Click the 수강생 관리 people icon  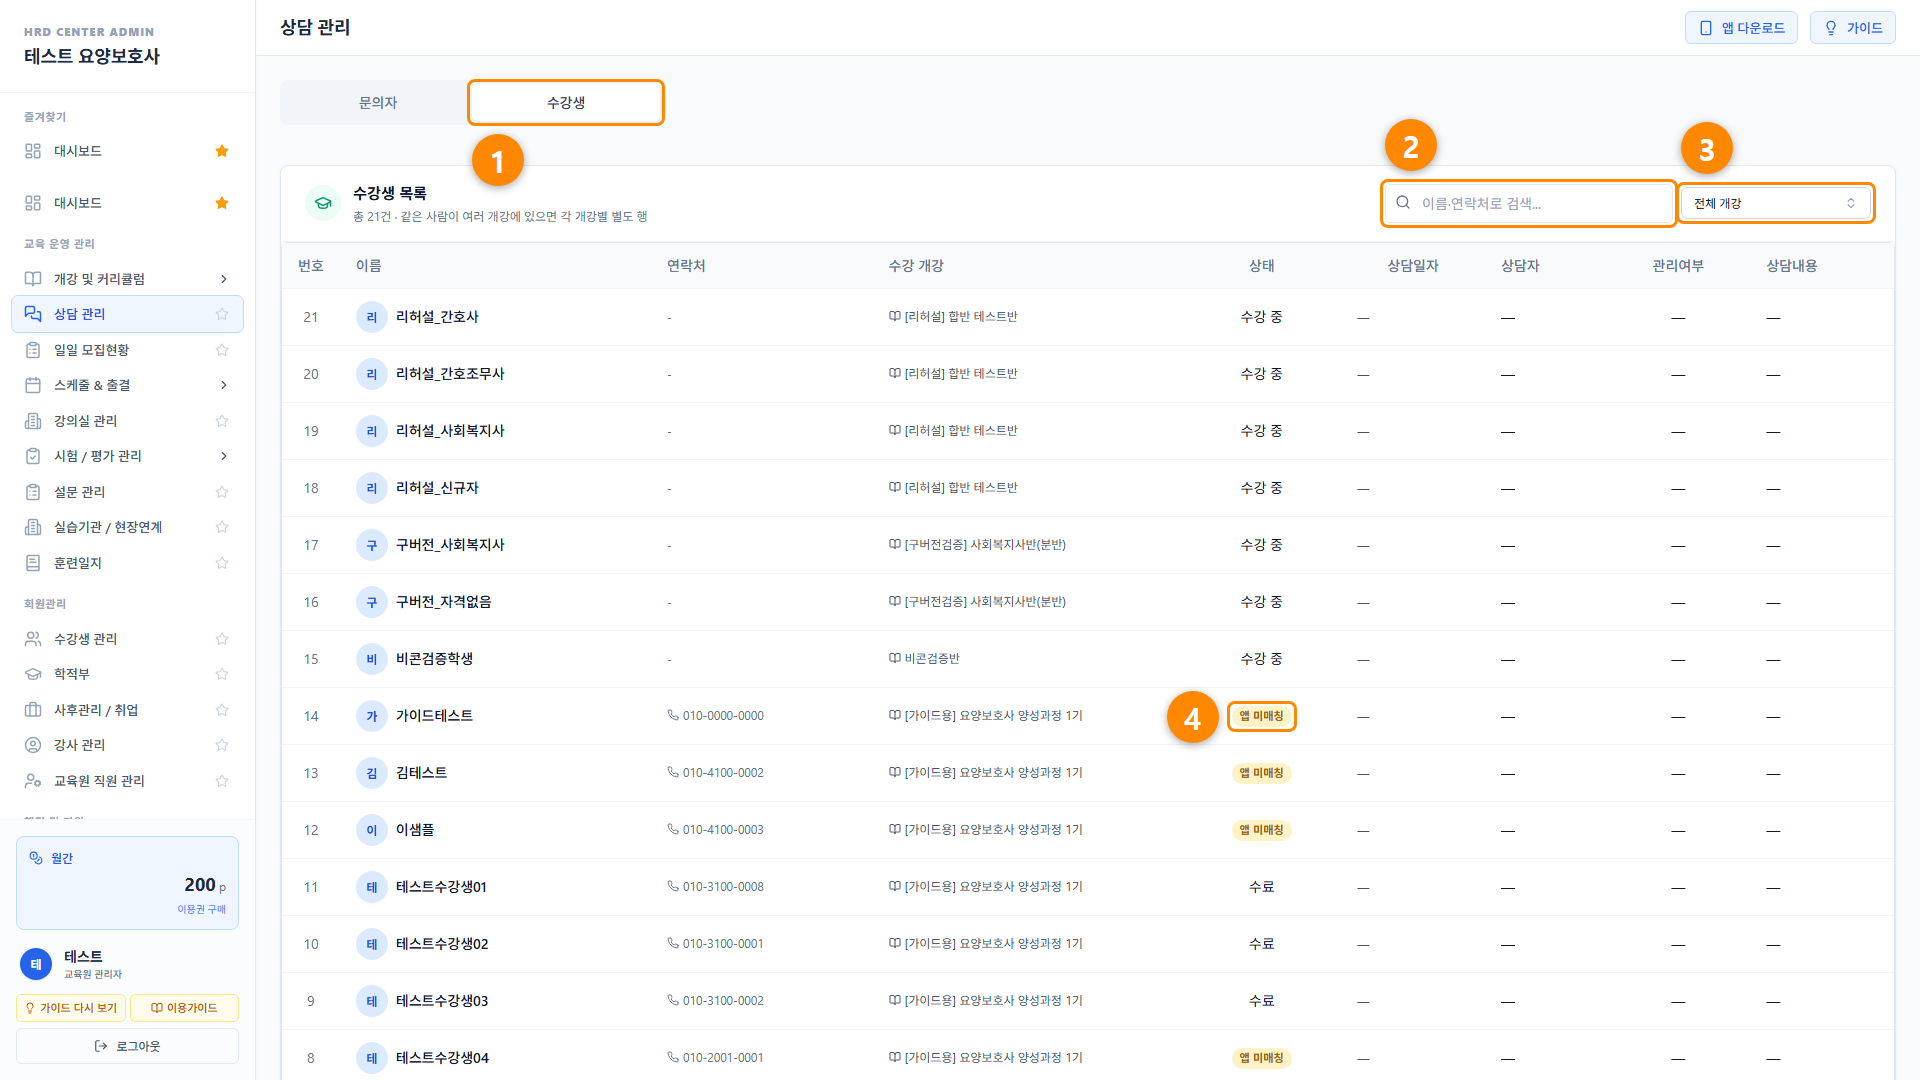click(33, 639)
